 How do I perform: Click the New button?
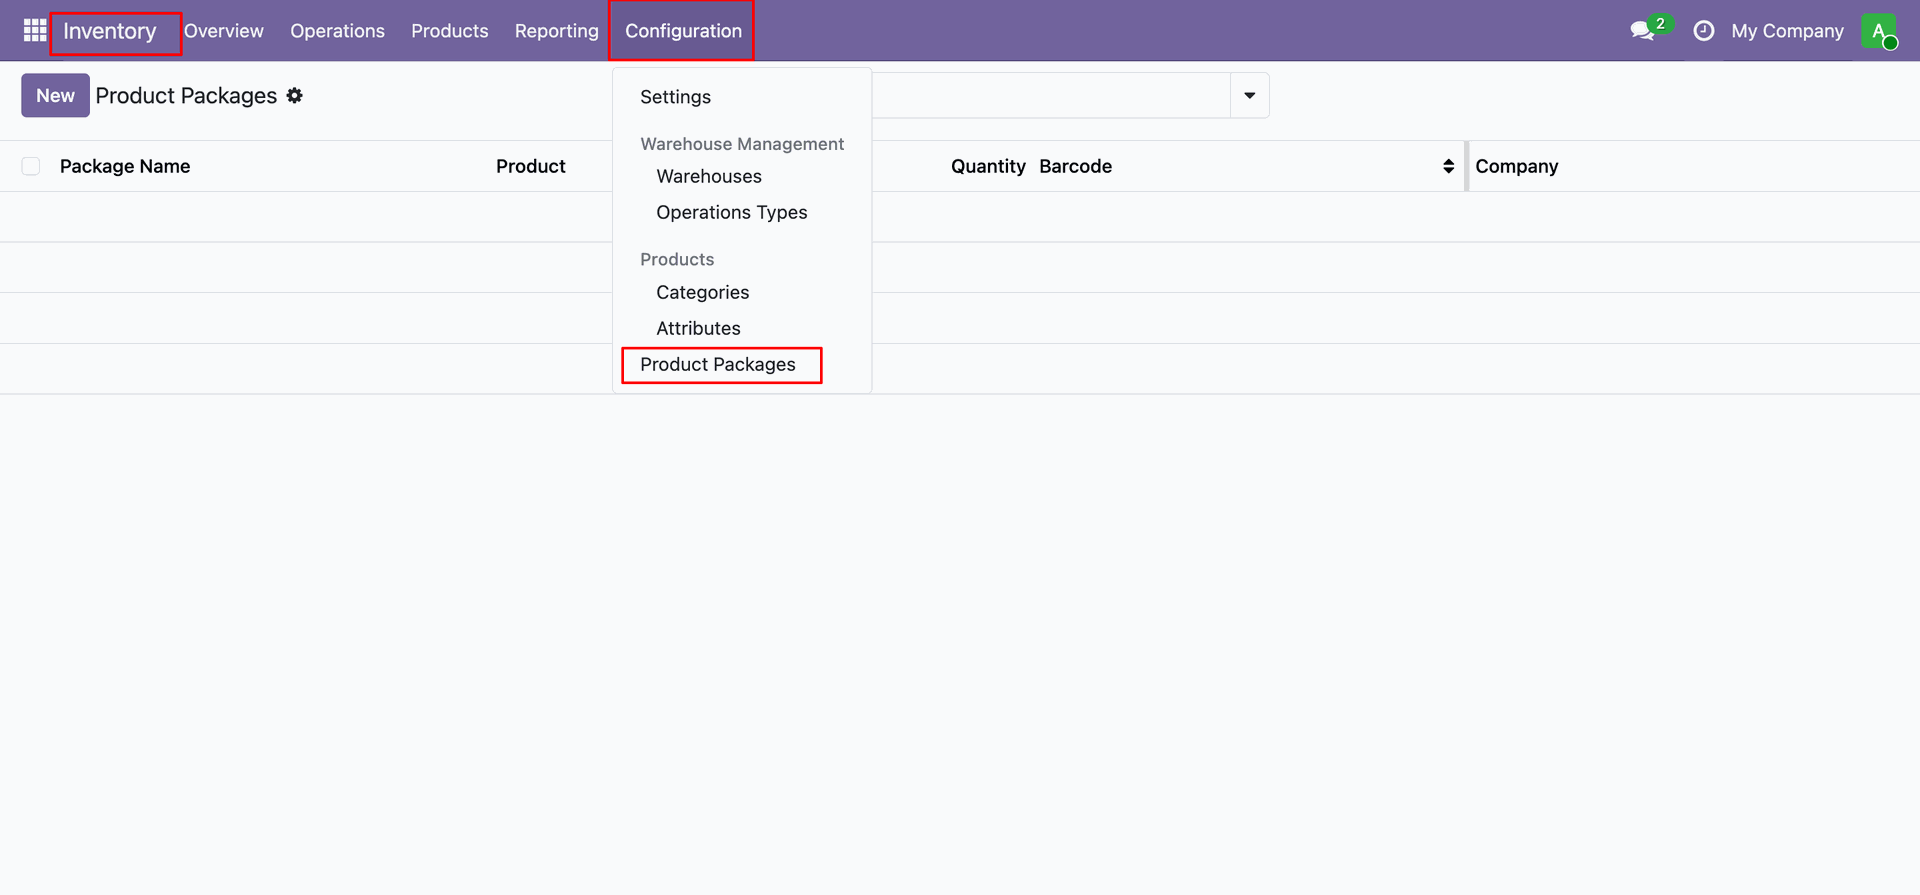55,95
